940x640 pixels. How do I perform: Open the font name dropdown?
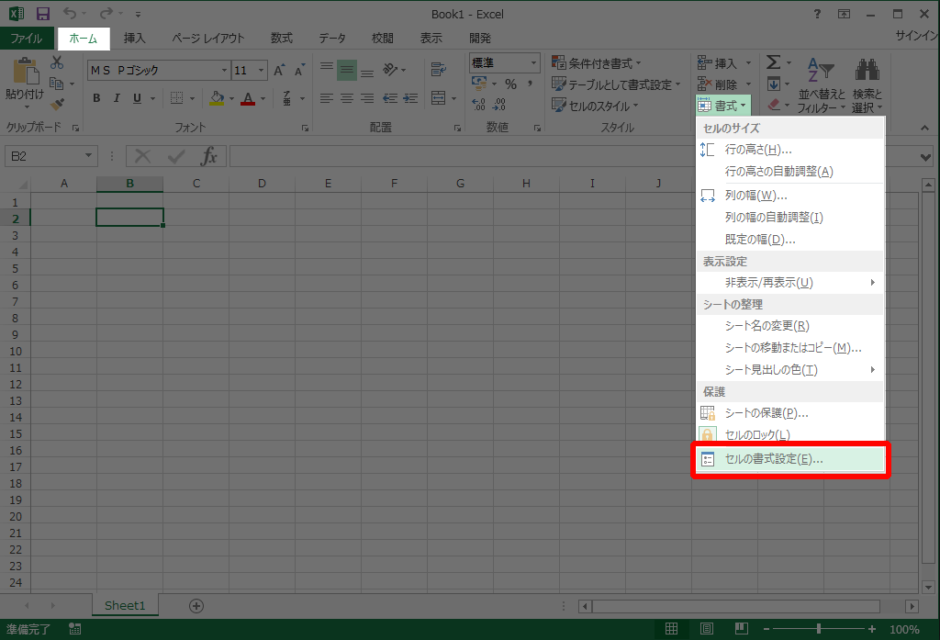(225, 69)
